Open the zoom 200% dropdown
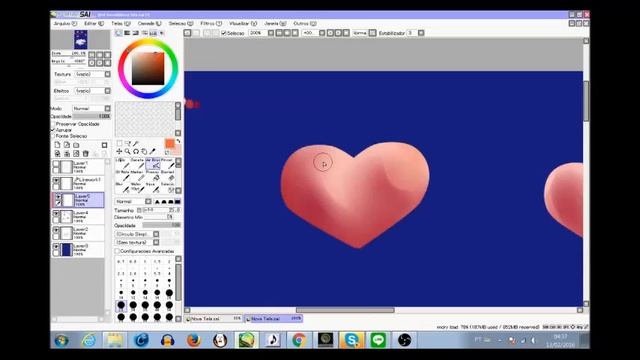 [271, 33]
